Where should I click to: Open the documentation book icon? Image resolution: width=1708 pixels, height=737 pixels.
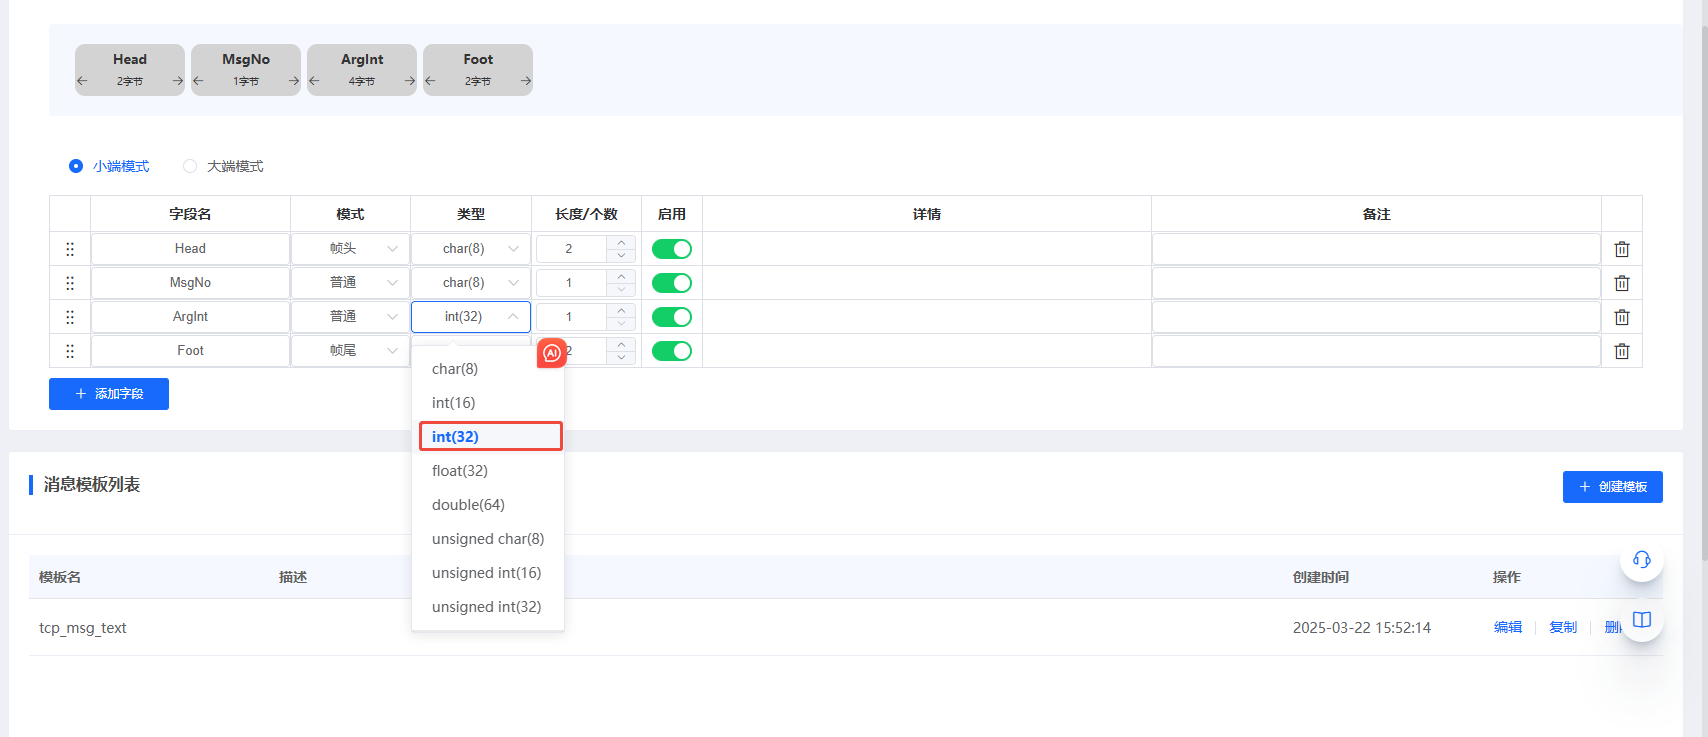coord(1641,620)
